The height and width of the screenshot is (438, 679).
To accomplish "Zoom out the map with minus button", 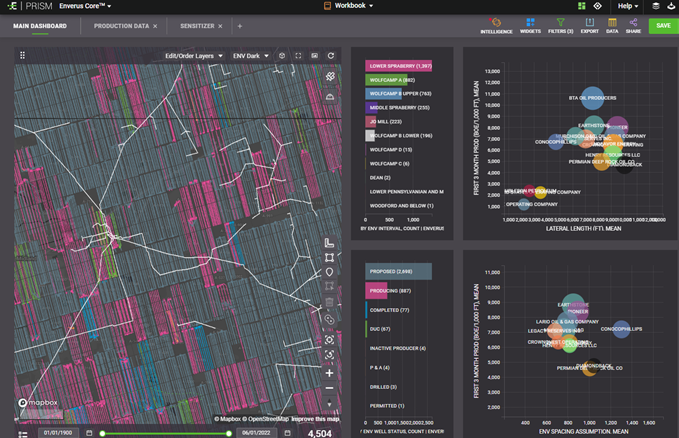I will point(330,388).
